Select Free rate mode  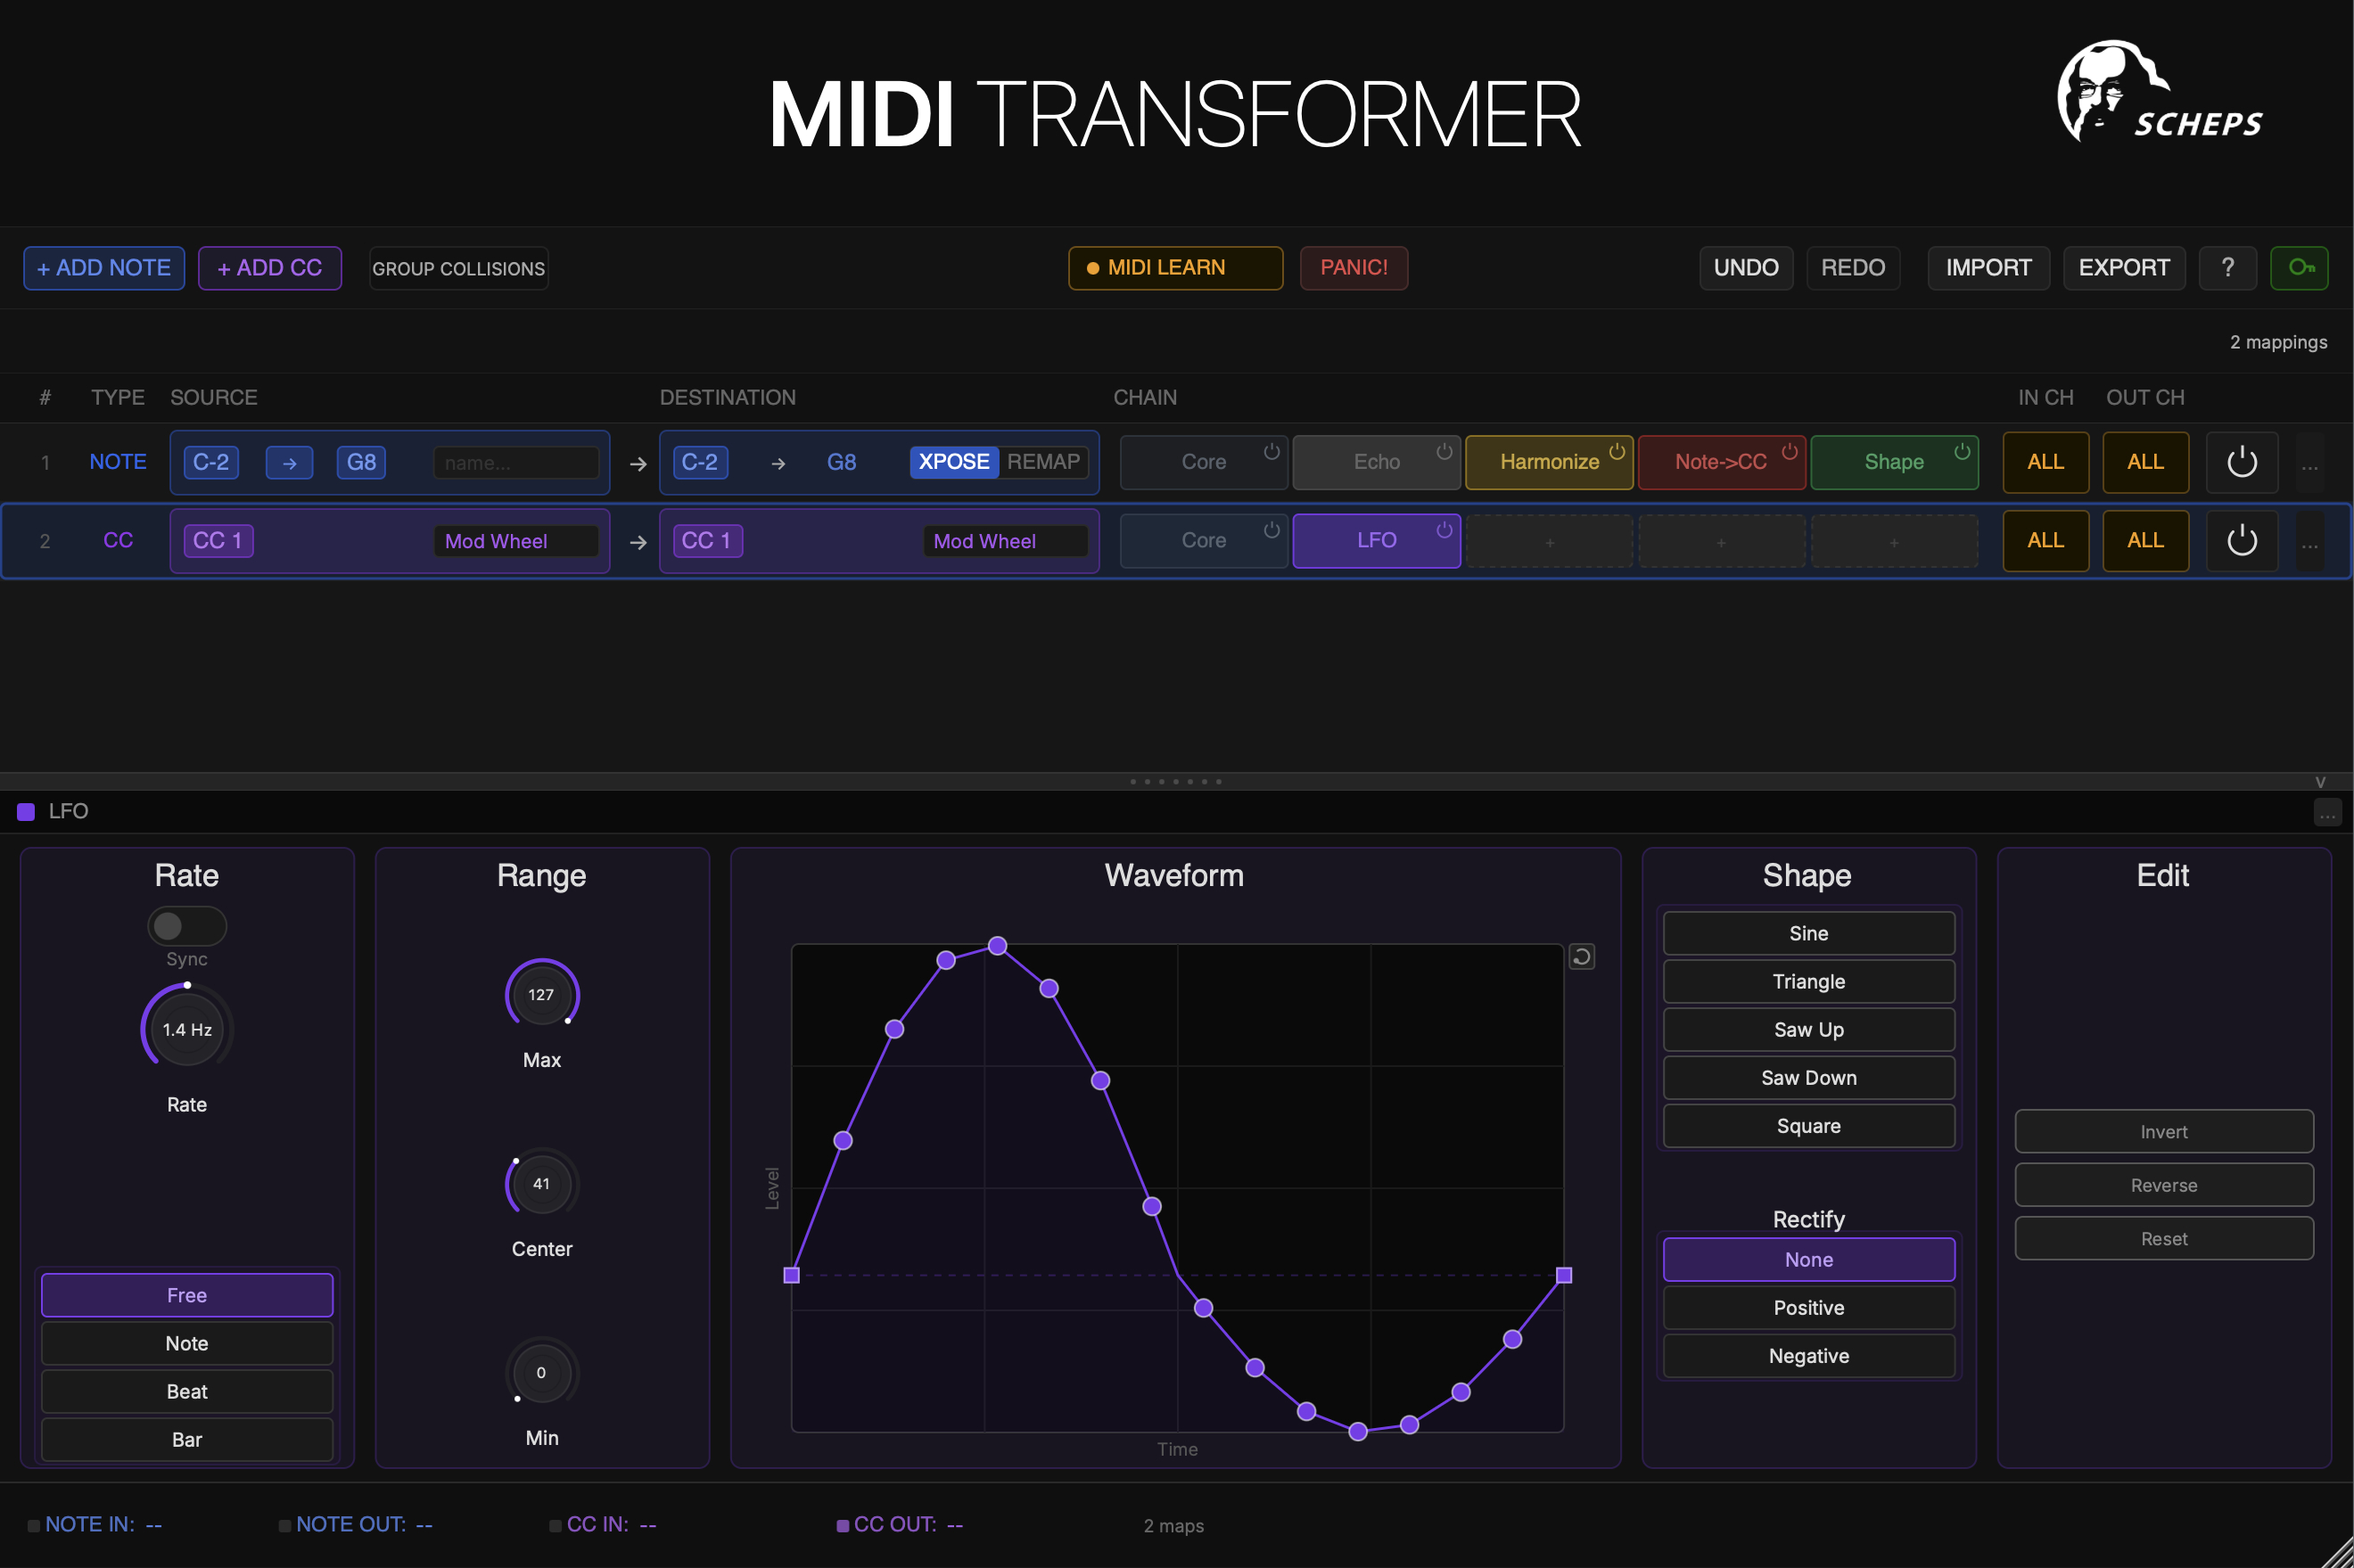click(187, 1295)
